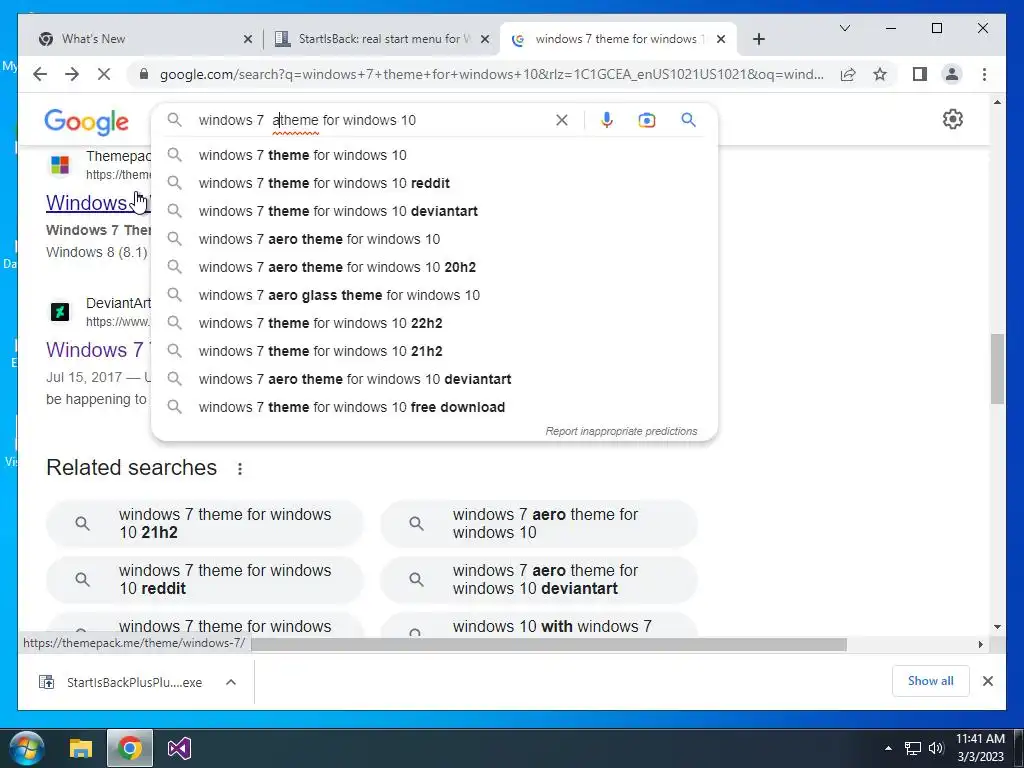Image resolution: width=1024 pixels, height=768 pixels.
Task: Pick suggestion 'aero theme for windows 10 20h2'
Action: tap(434, 268)
